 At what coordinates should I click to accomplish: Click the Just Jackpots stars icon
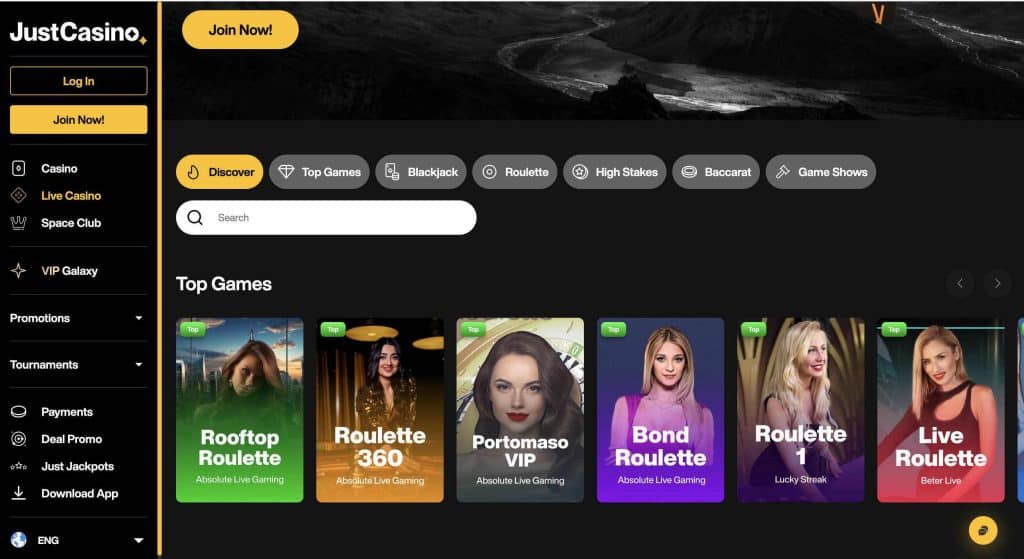(x=18, y=466)
